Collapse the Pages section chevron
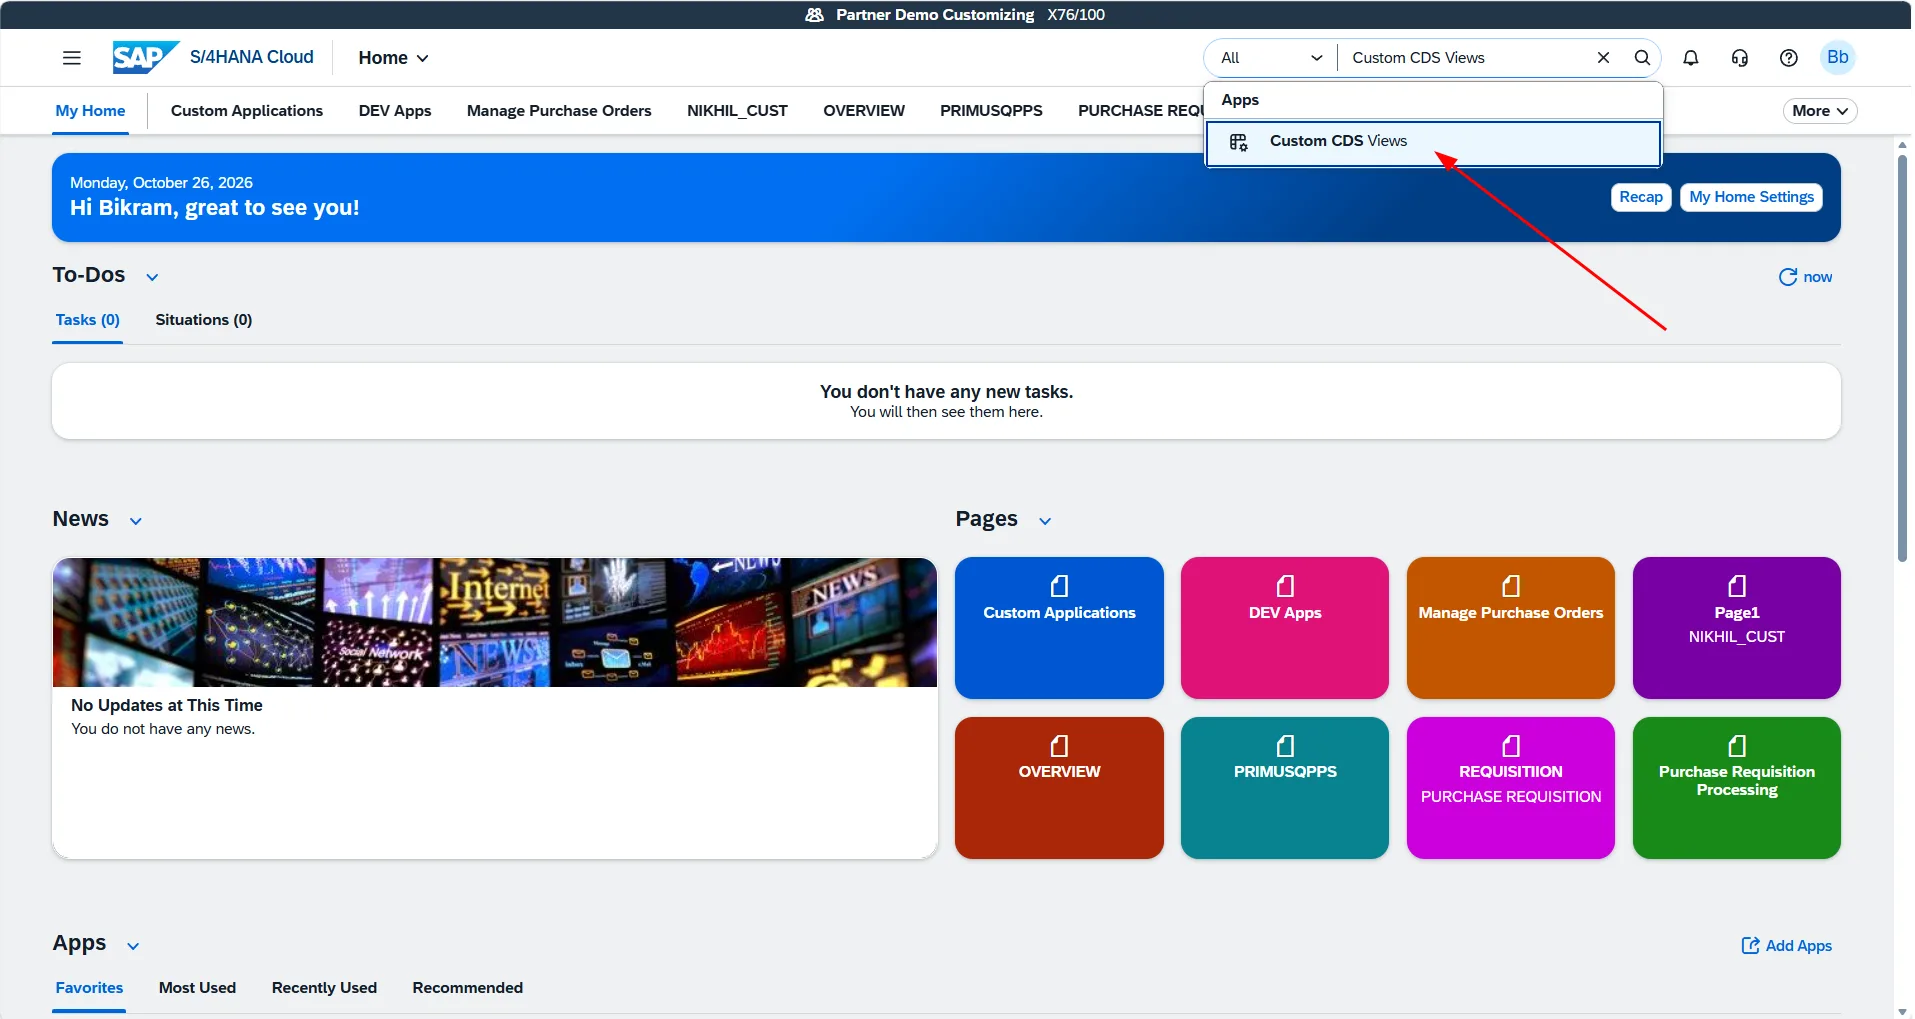Viewport: 1915px width, 1019px height. (1045, 521)
